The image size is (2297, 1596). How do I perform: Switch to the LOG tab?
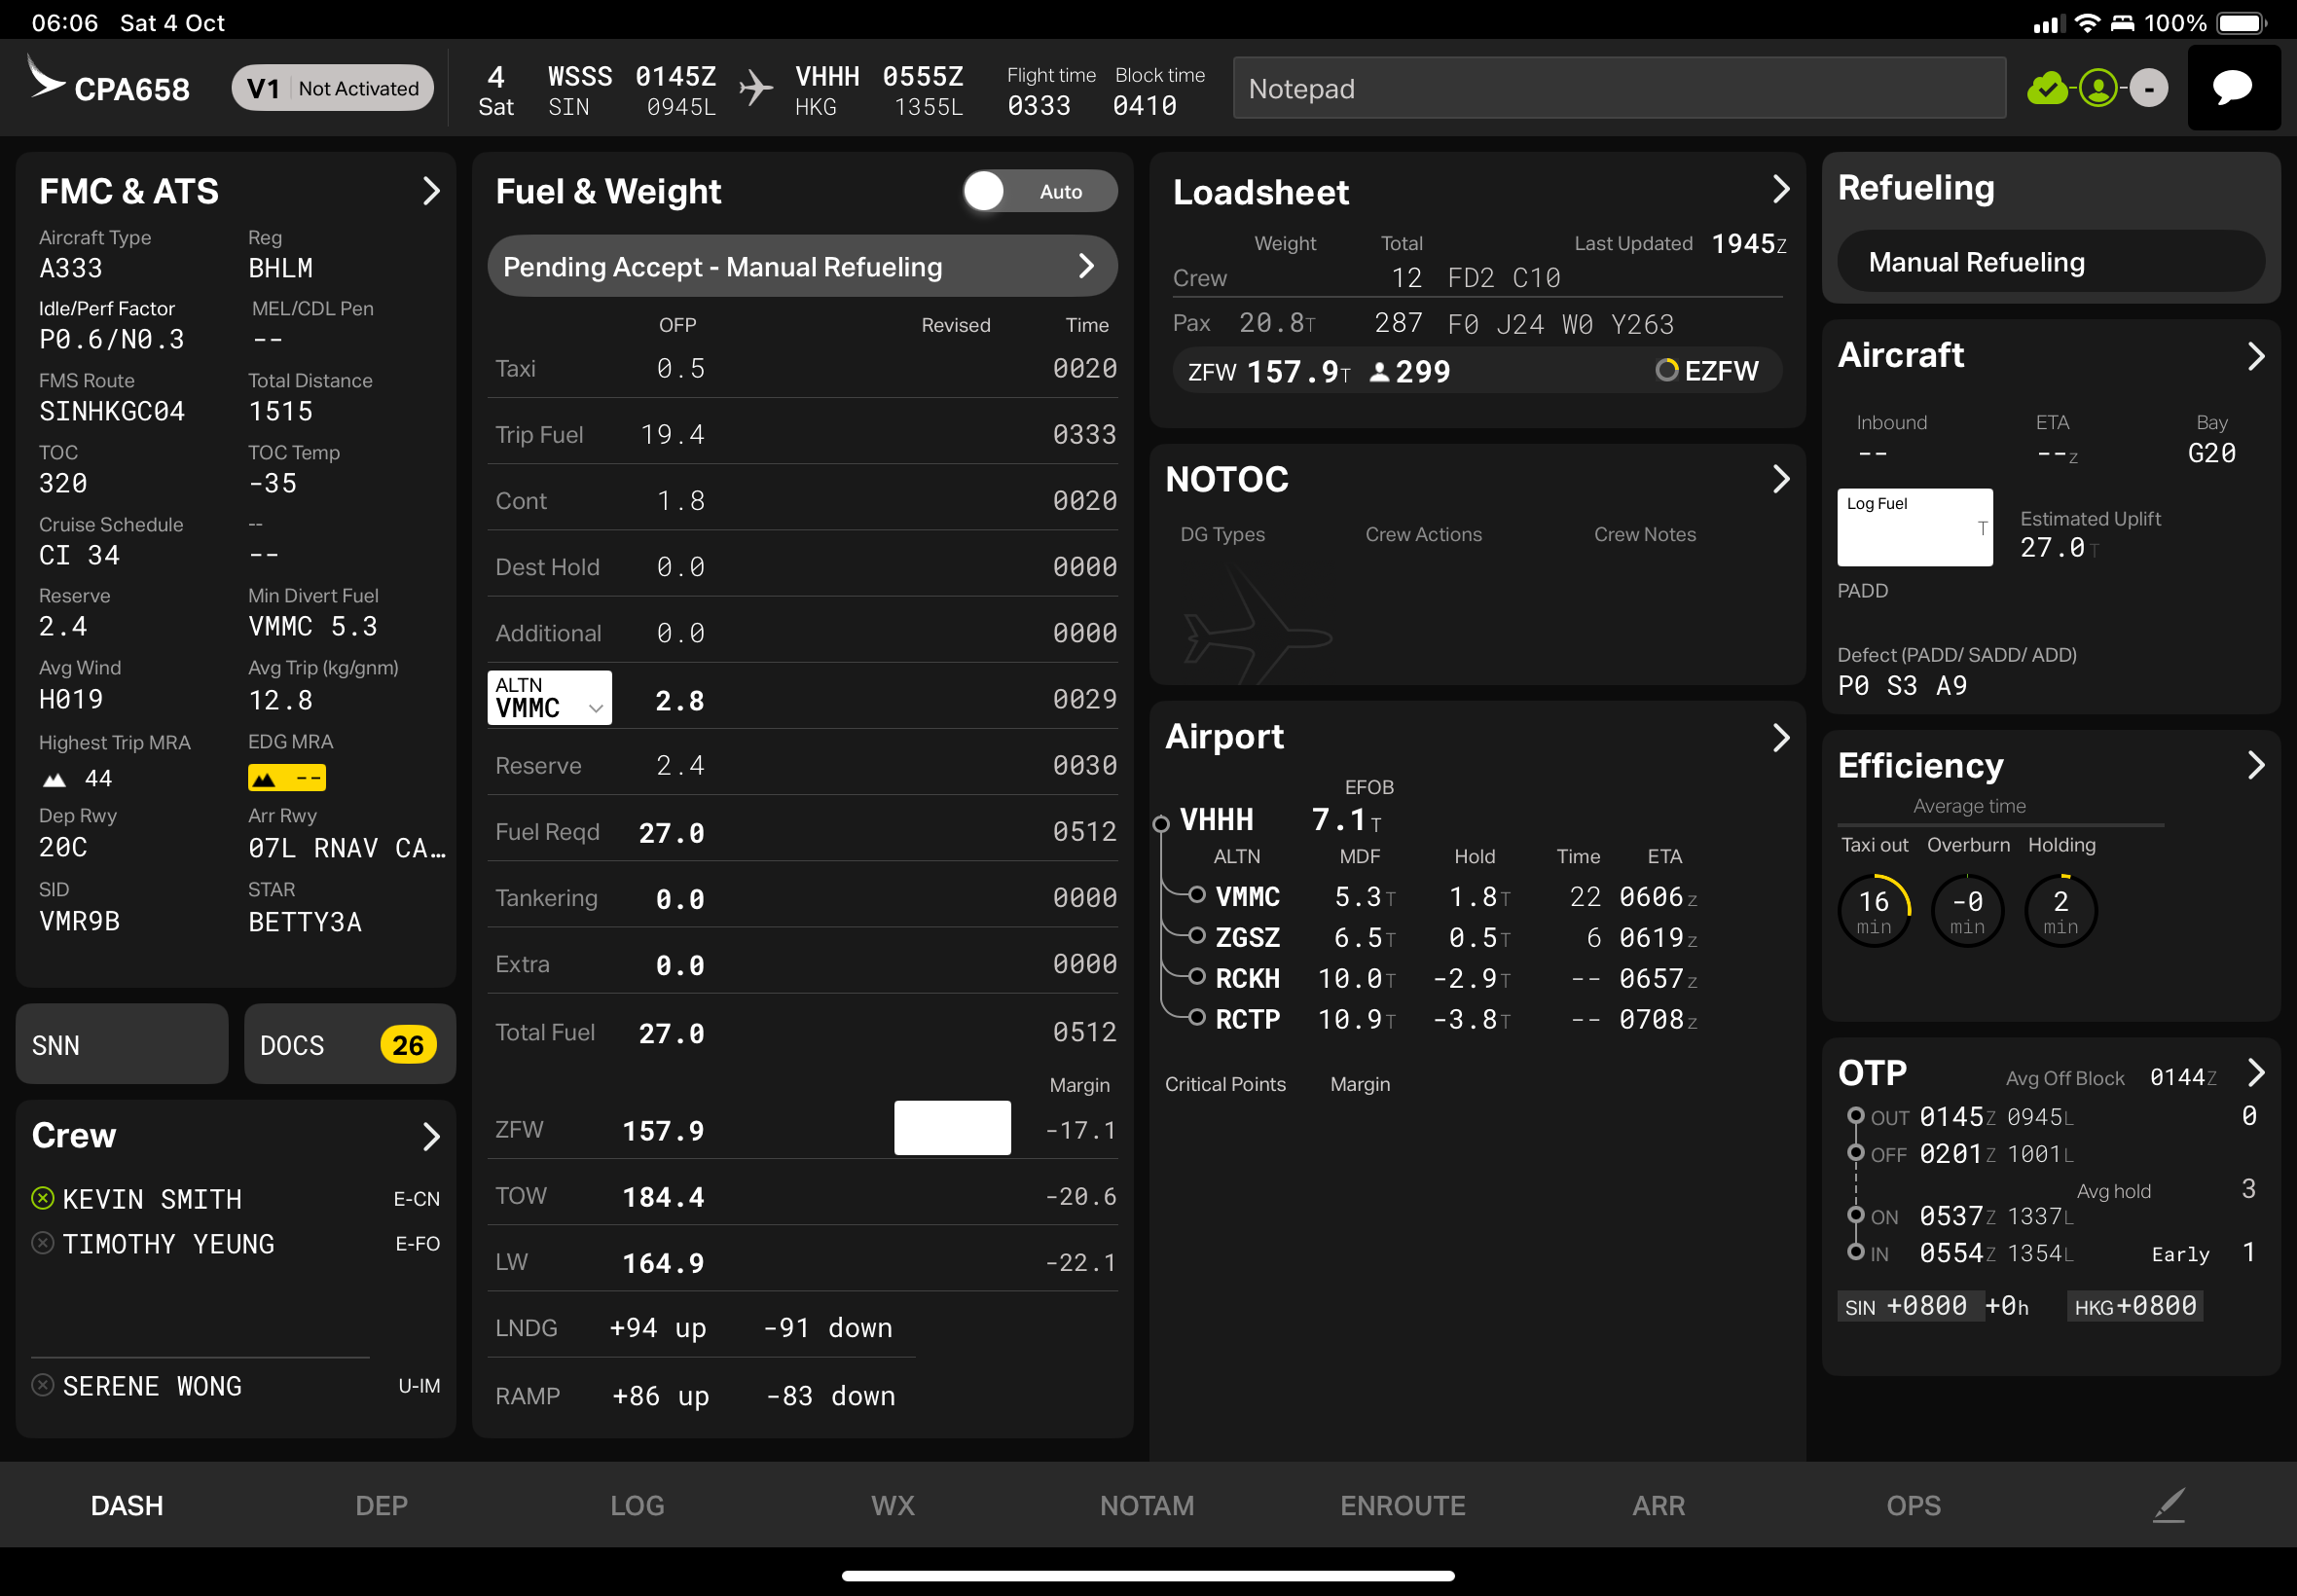click(x=637, y=1505)
